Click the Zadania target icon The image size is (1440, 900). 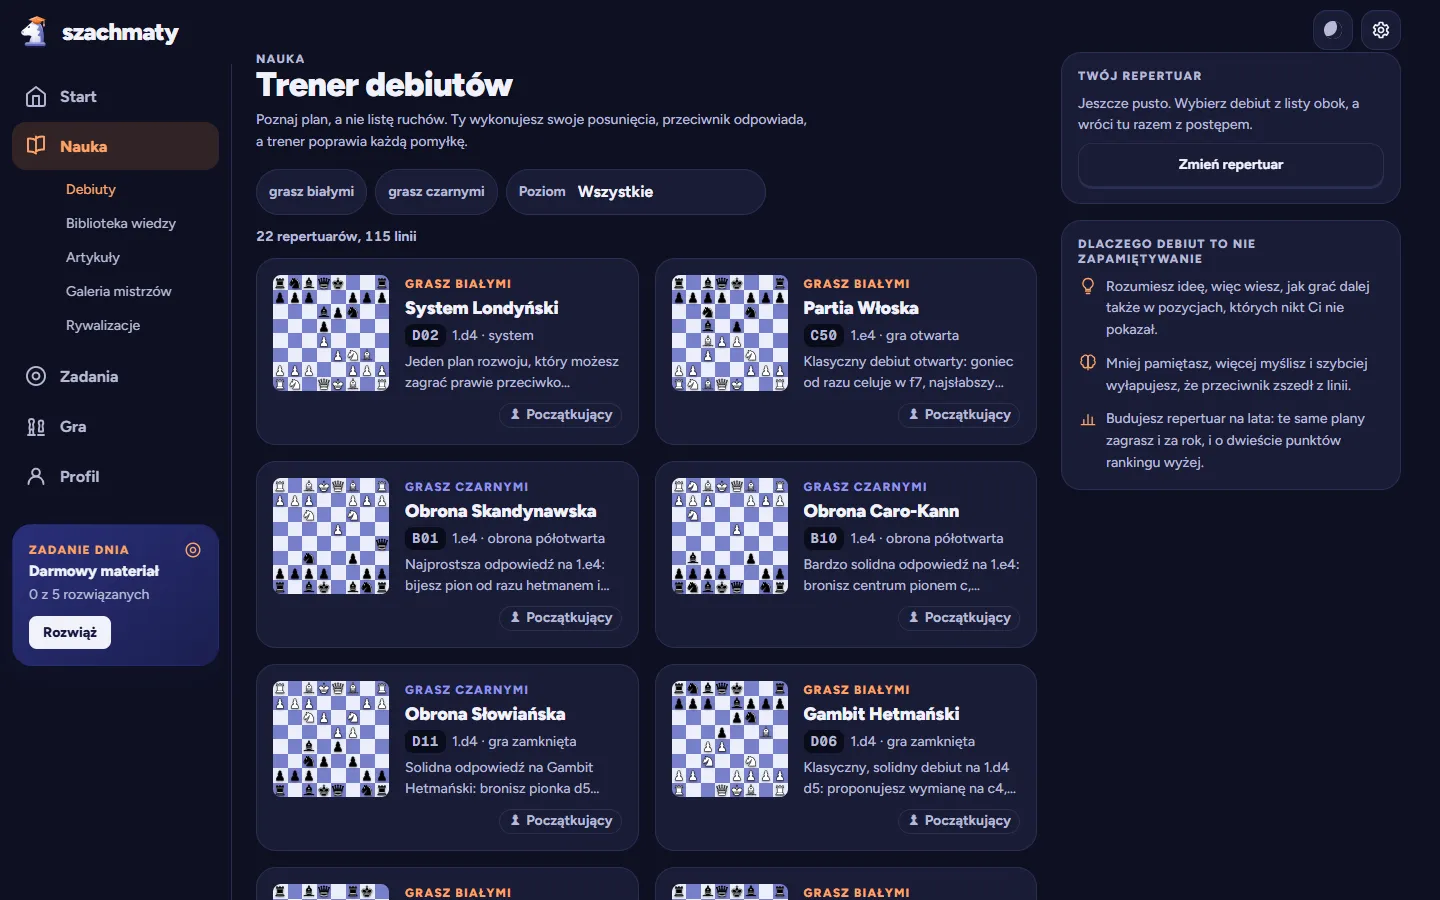pos(36,376)
